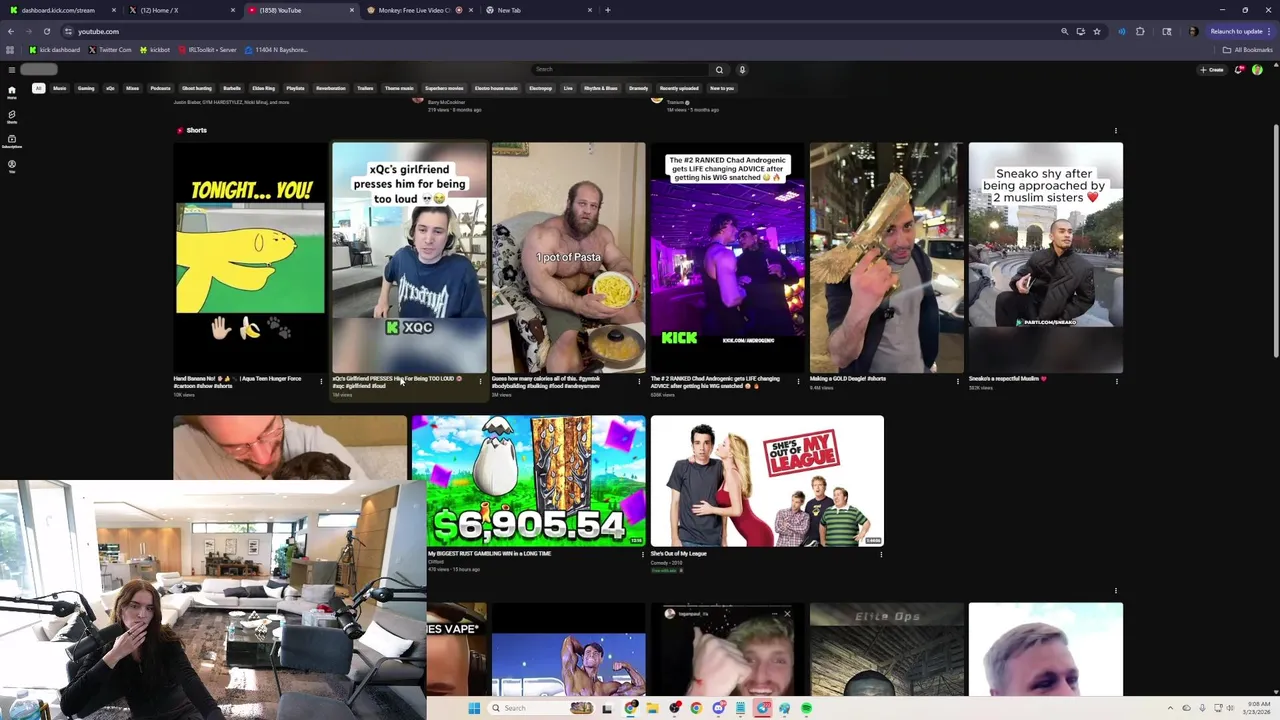Open Shorts from the left sidebar

click(12, 117)
